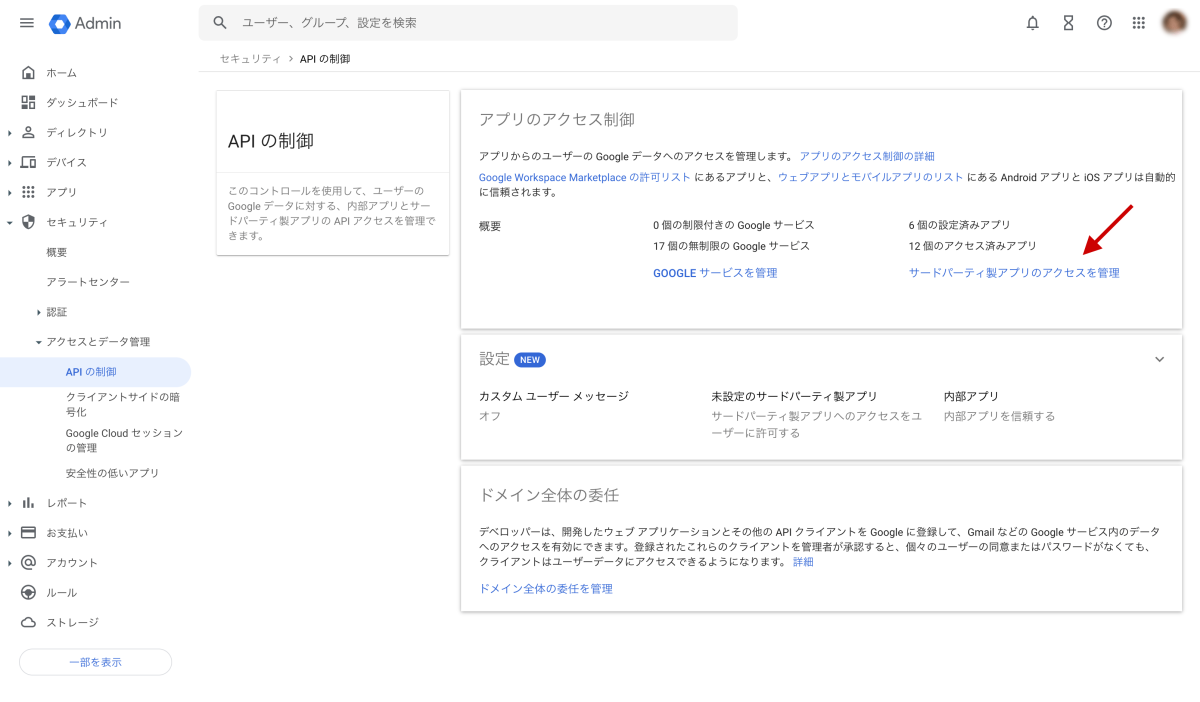This screenshot has width=1200, height=702.
Task: Click the ストレージ cloud icon
Action: pos(28,622)
